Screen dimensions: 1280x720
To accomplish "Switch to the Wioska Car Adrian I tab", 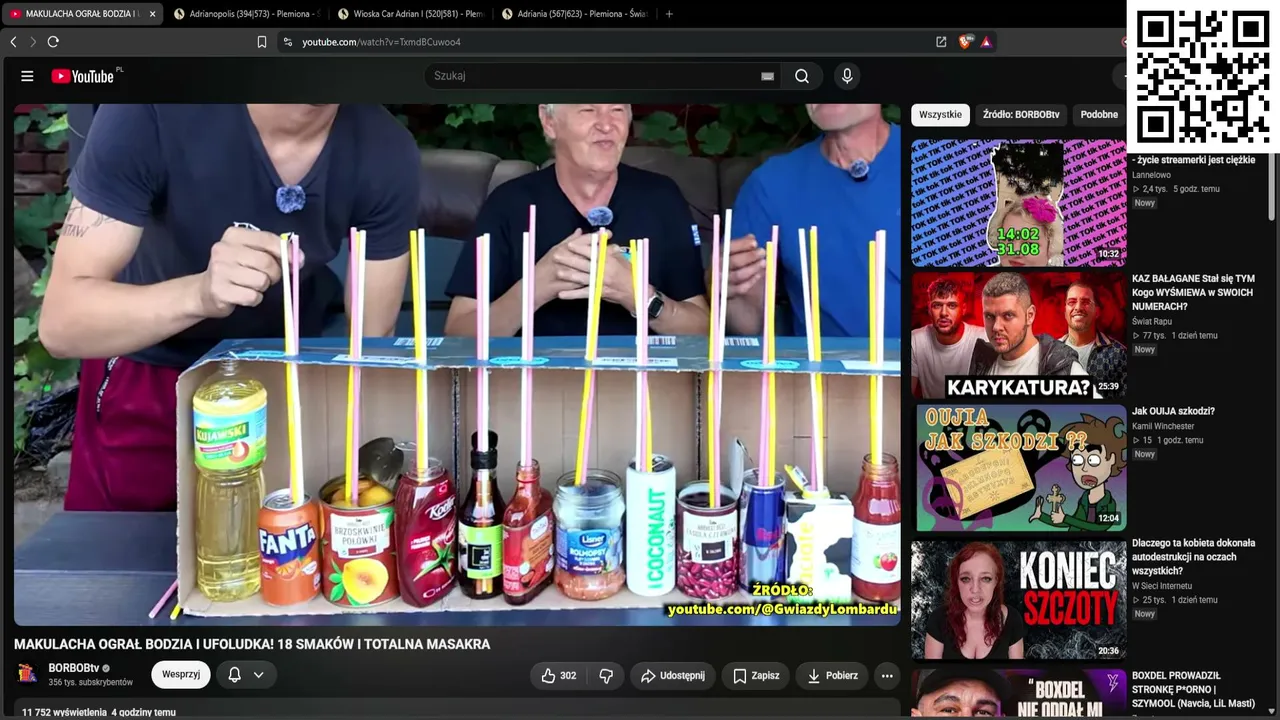I will pyautogui.click(x=410, y=14).
